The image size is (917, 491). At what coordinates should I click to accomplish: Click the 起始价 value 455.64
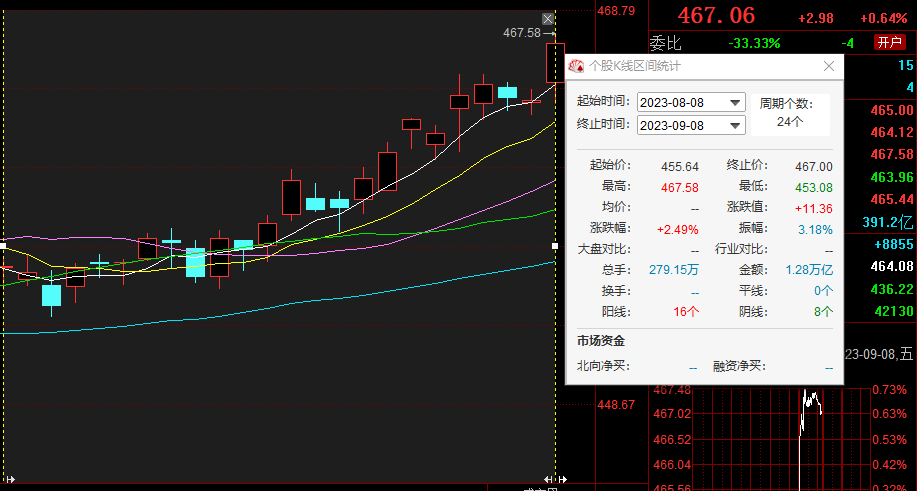[x=680, y=167]
